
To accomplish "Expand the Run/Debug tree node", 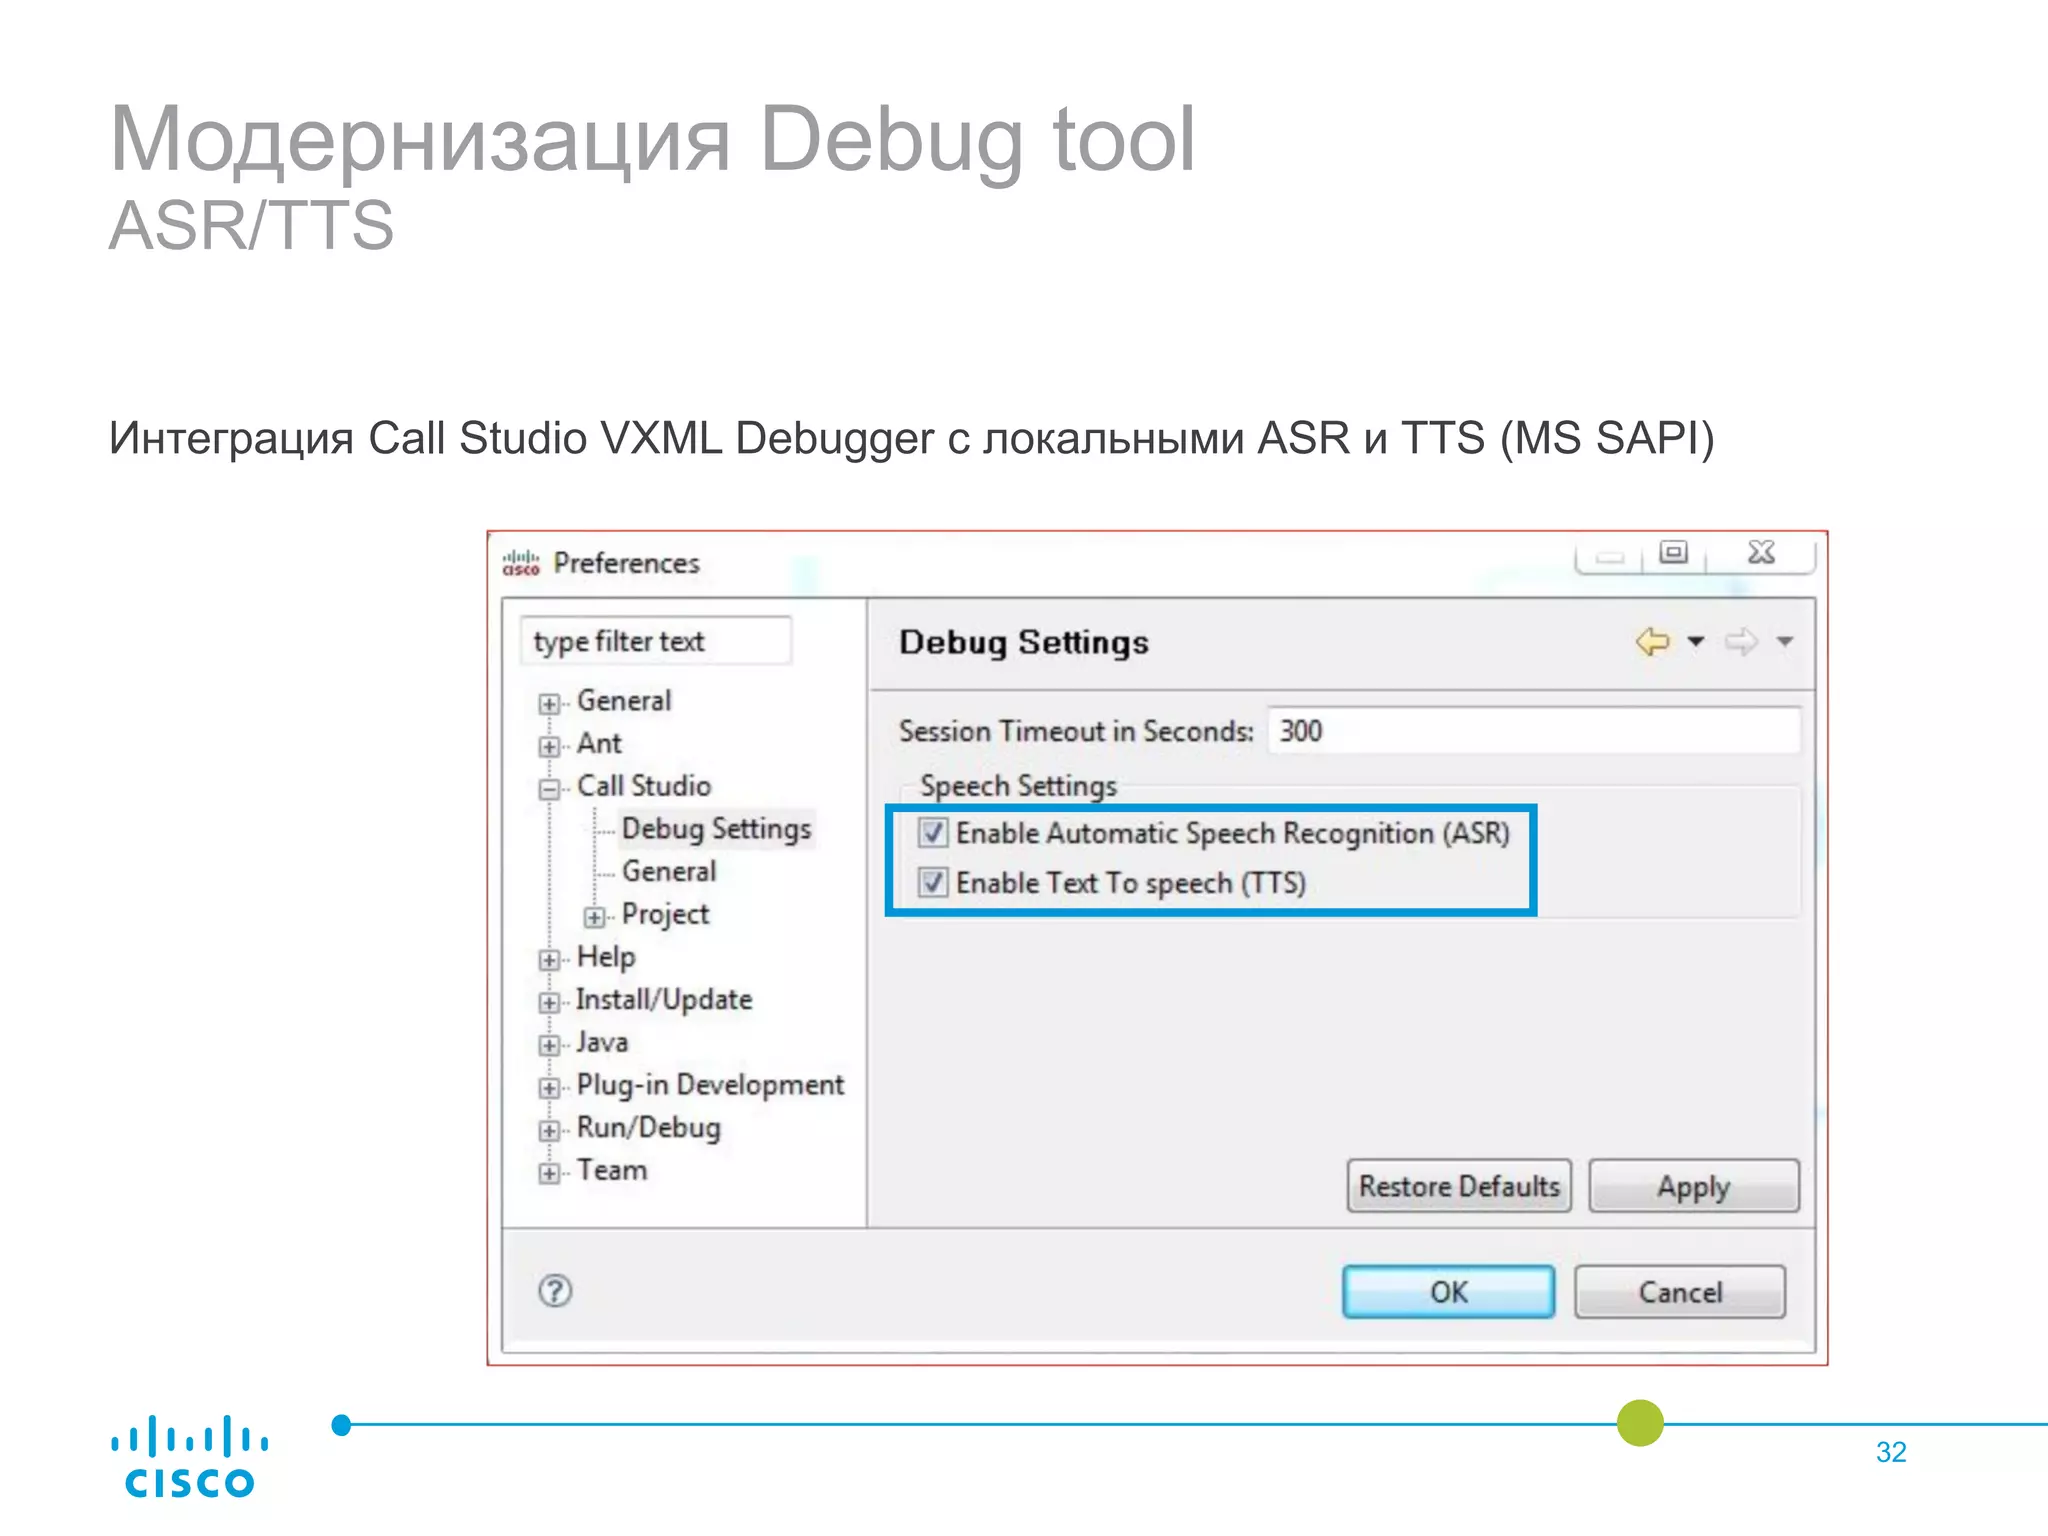I will pyautogui.click(x=548, y=1131).
